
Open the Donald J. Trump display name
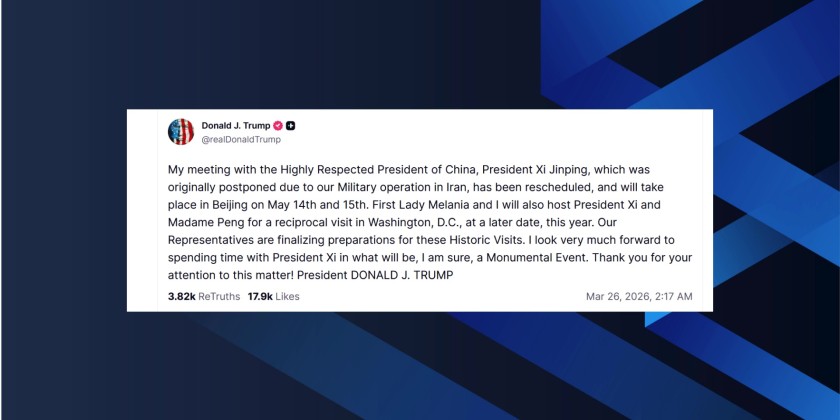pos(236,125)
